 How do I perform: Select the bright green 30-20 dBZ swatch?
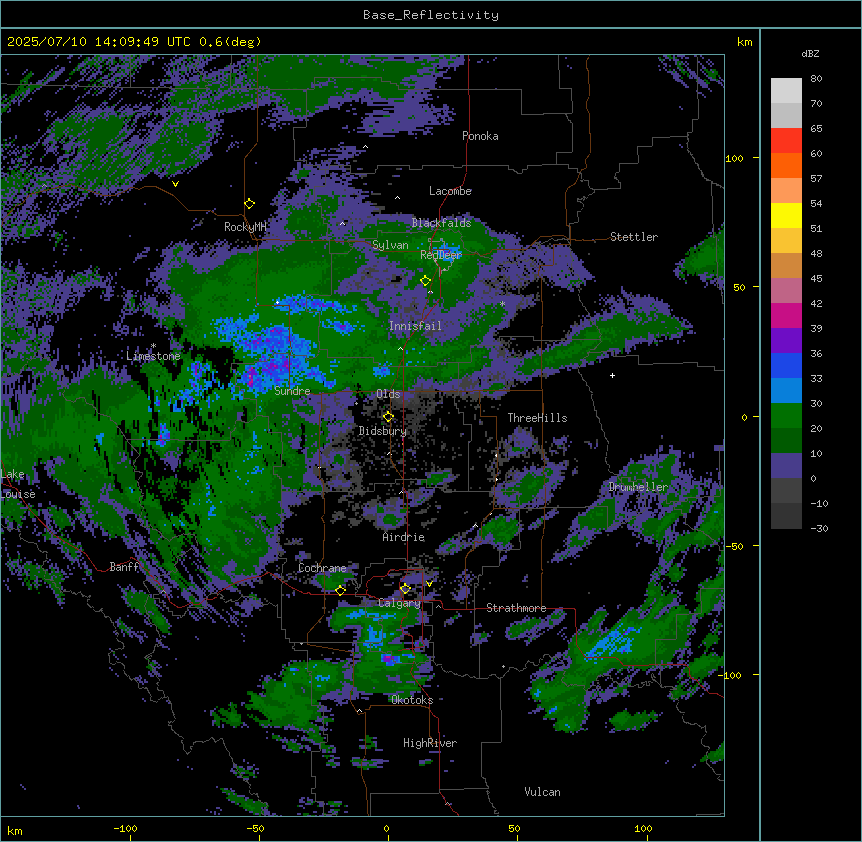[x=786, y=416]
